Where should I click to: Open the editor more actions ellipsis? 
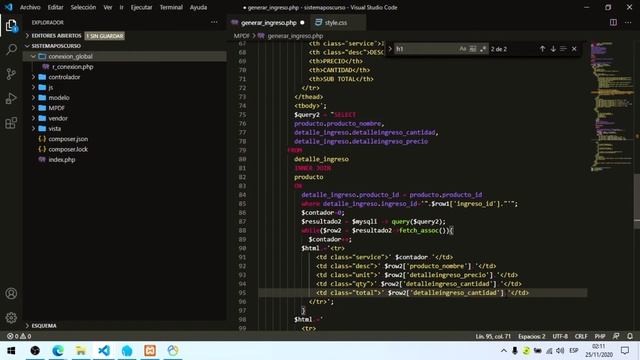[628, 22]
